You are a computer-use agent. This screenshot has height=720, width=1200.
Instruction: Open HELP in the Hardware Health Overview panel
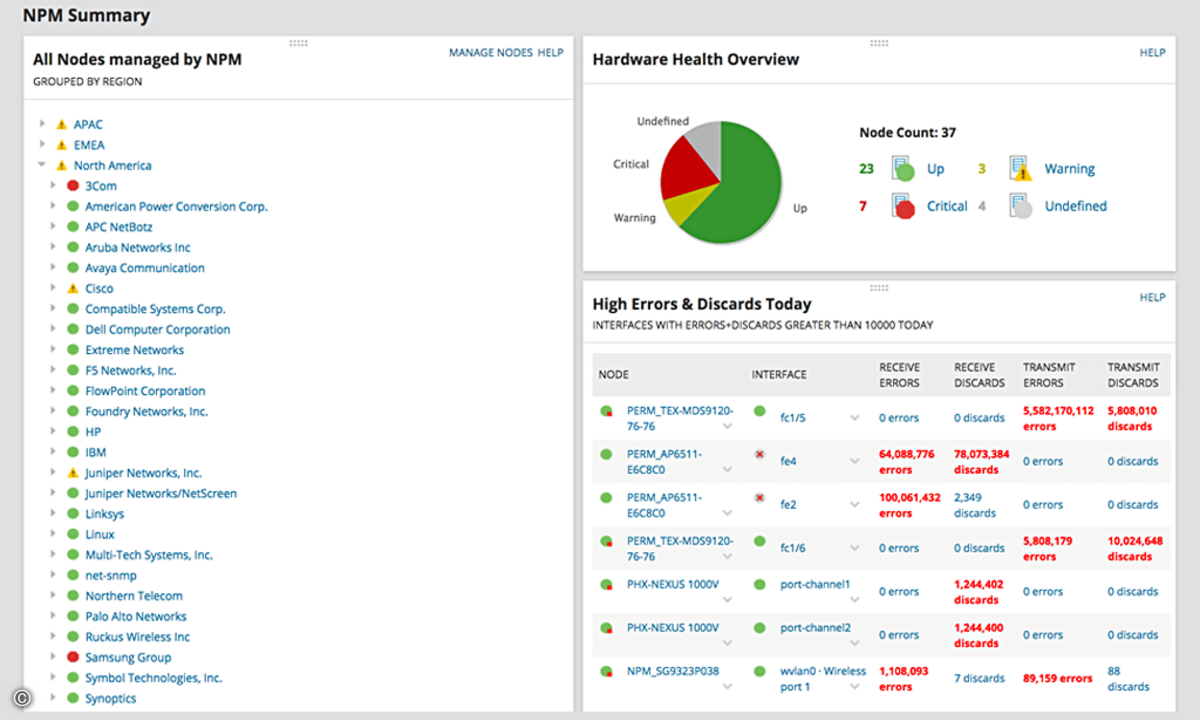(x=1152, y=52)
